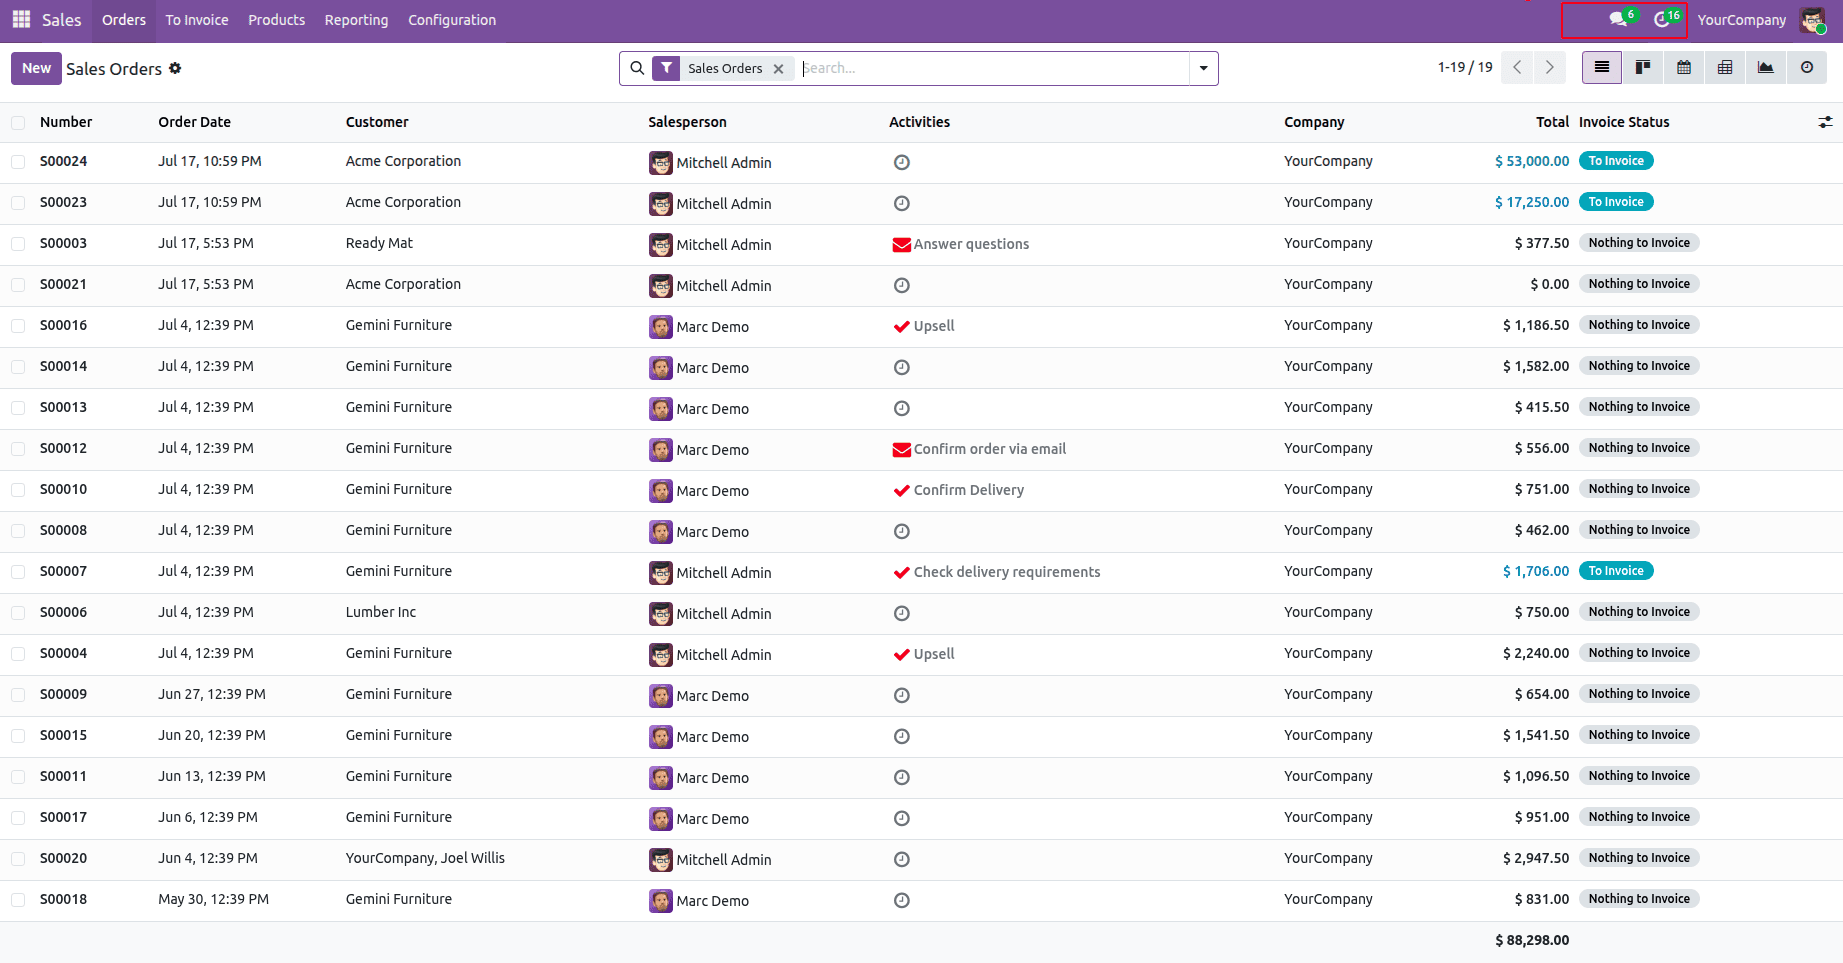This screenshot has height=963, width=1843.
Task: Open the user avatar menu
Action: 1812,20
